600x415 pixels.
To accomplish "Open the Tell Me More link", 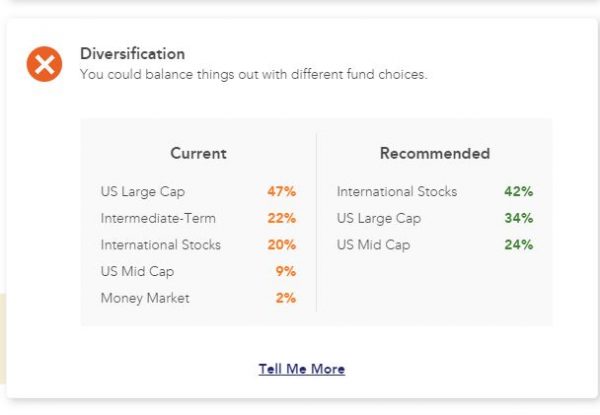I will 301,369.
